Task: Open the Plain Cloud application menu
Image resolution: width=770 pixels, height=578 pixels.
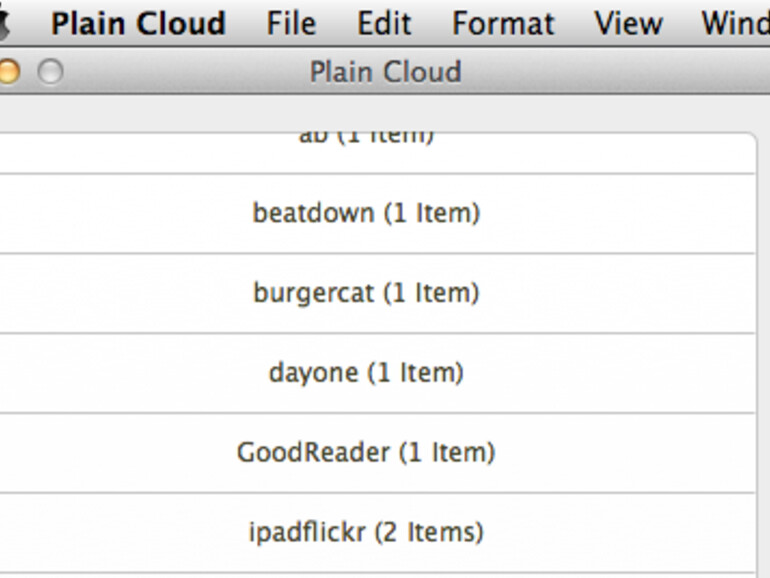Action: [x=138, y=23]
